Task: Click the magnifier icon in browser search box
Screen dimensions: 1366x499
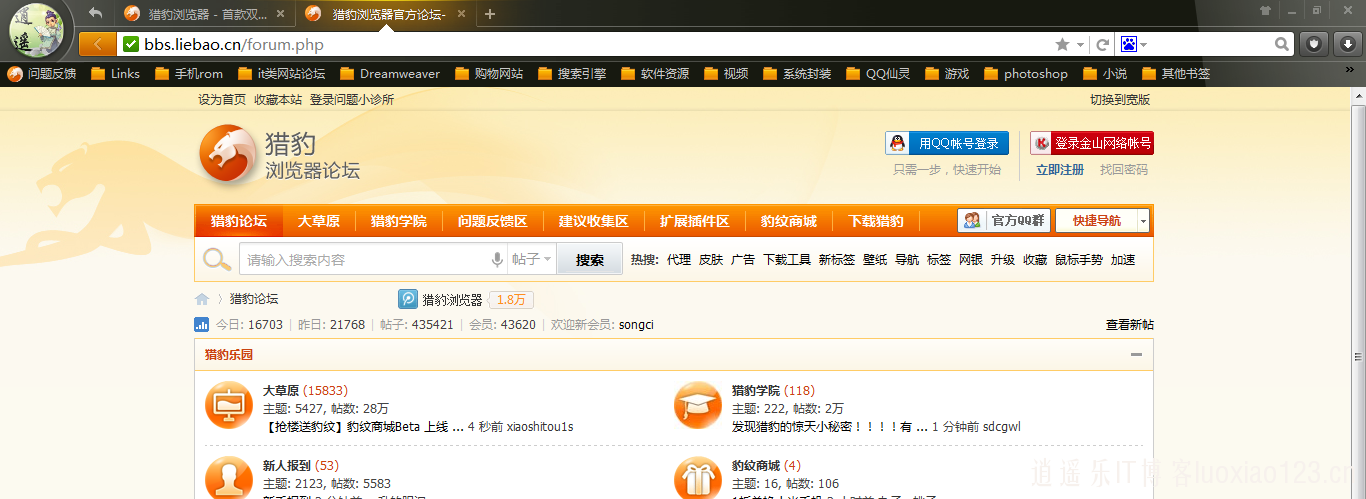Action: [x=1282, y=44]
